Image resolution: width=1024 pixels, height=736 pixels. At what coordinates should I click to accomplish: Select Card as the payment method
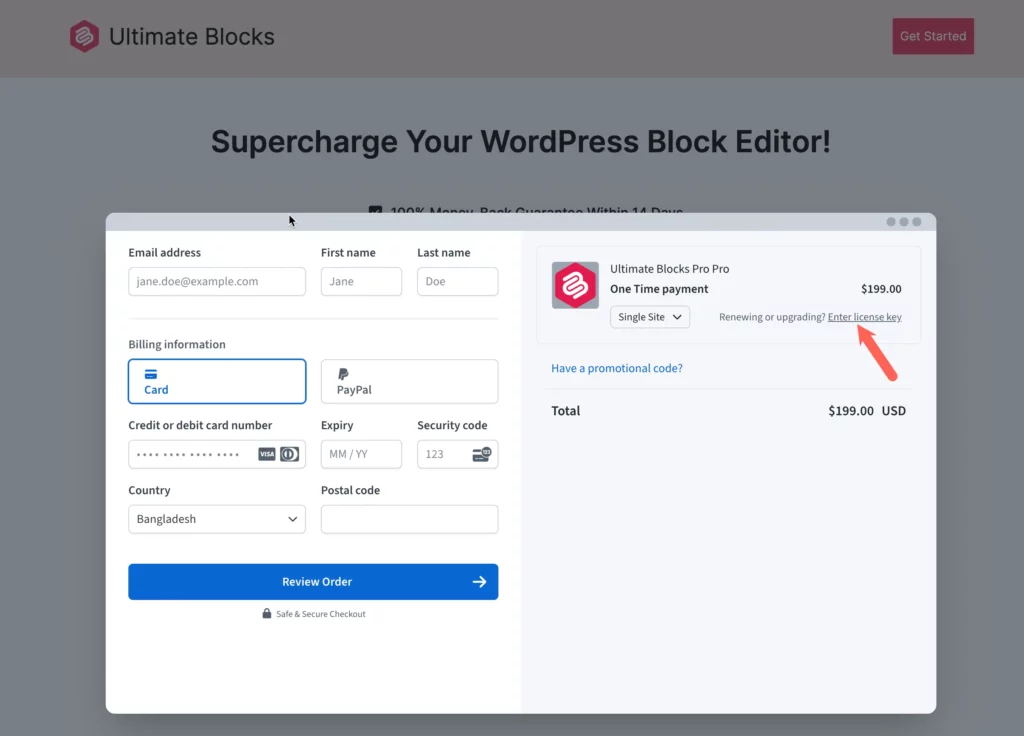(x=217, y=381)
